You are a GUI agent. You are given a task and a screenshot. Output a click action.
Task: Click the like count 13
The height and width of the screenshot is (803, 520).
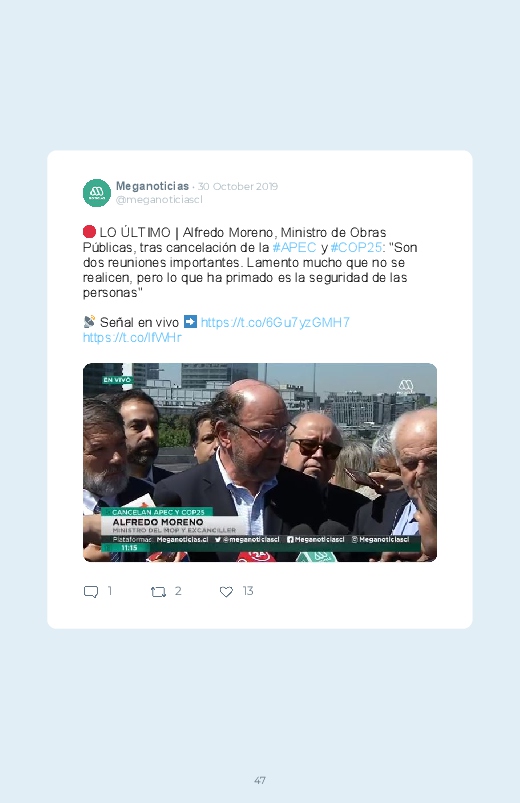pos(248,591)
